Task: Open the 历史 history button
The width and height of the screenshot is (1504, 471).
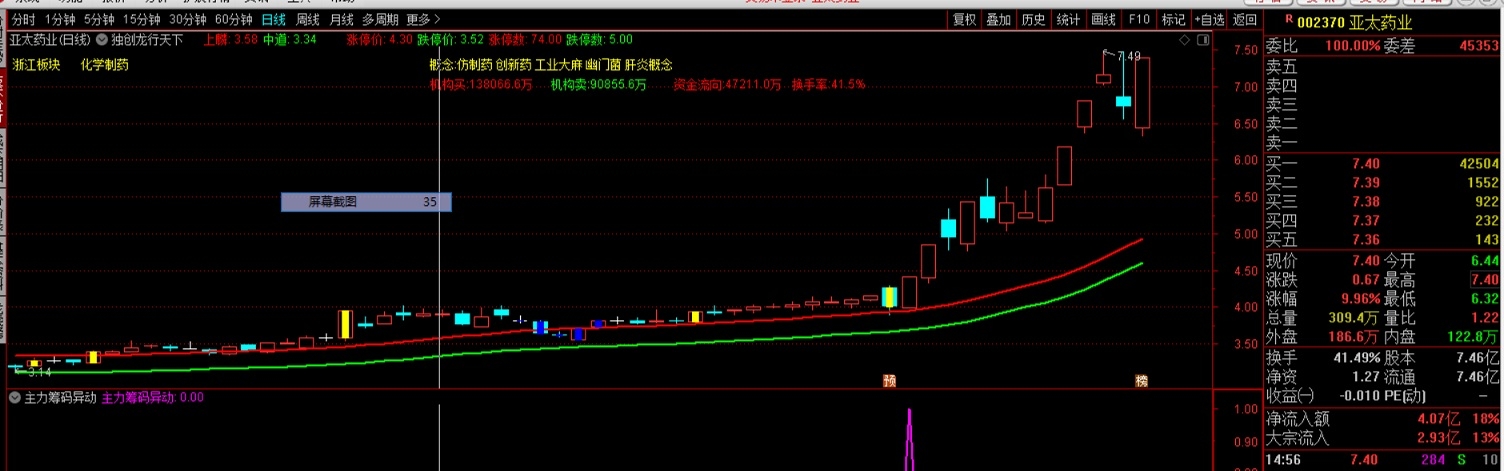Action: tap(1033, 19)
